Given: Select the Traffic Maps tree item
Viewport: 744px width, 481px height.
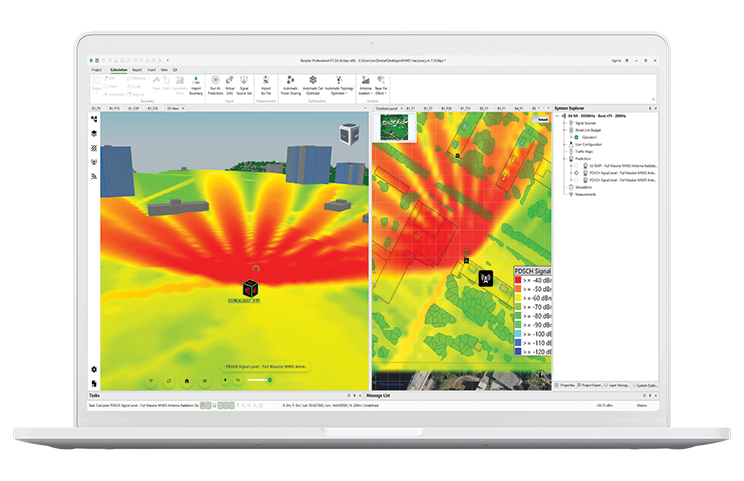Looking at the screenshot, I should tap(583, 151).
